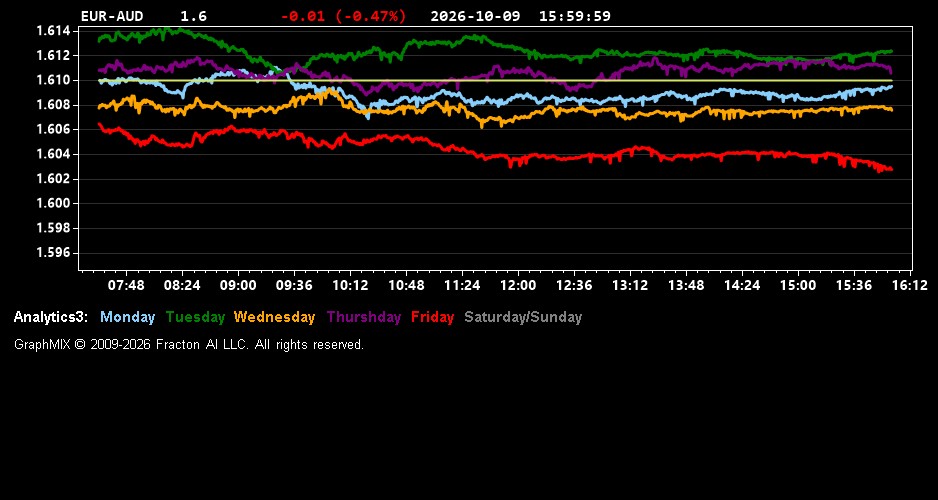The image size is (938, 500).
Task: Click the 08:24 time axis label
Action: coord(182,285)
